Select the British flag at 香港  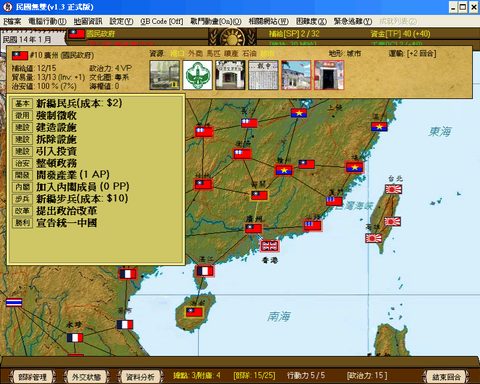(x=270, y=246)
